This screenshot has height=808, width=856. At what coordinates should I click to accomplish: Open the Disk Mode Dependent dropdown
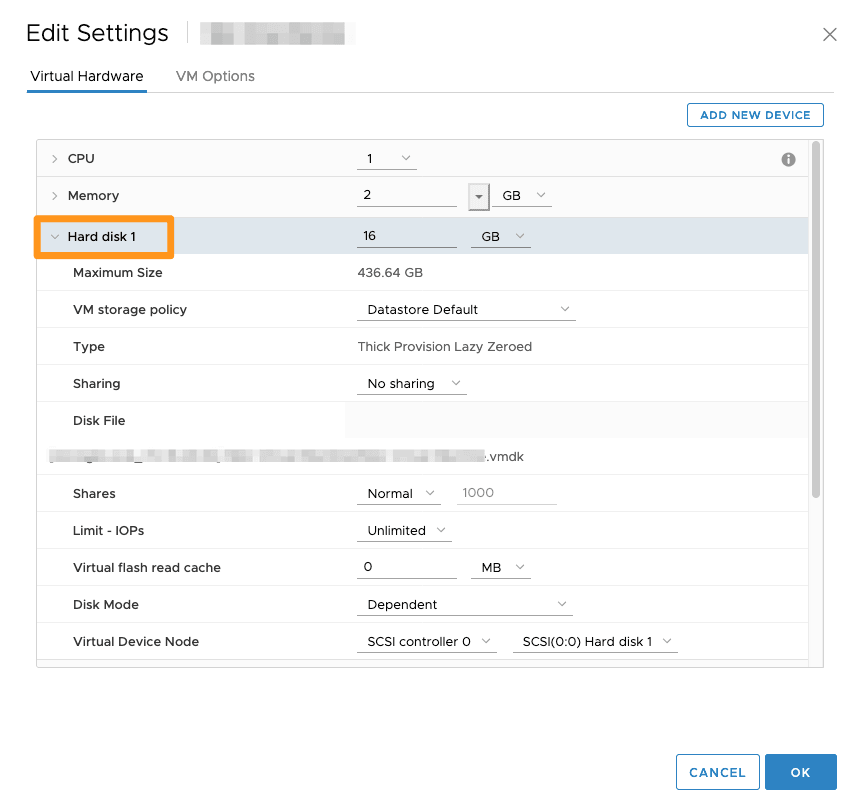pyautogui.click(x=465, y=605)
